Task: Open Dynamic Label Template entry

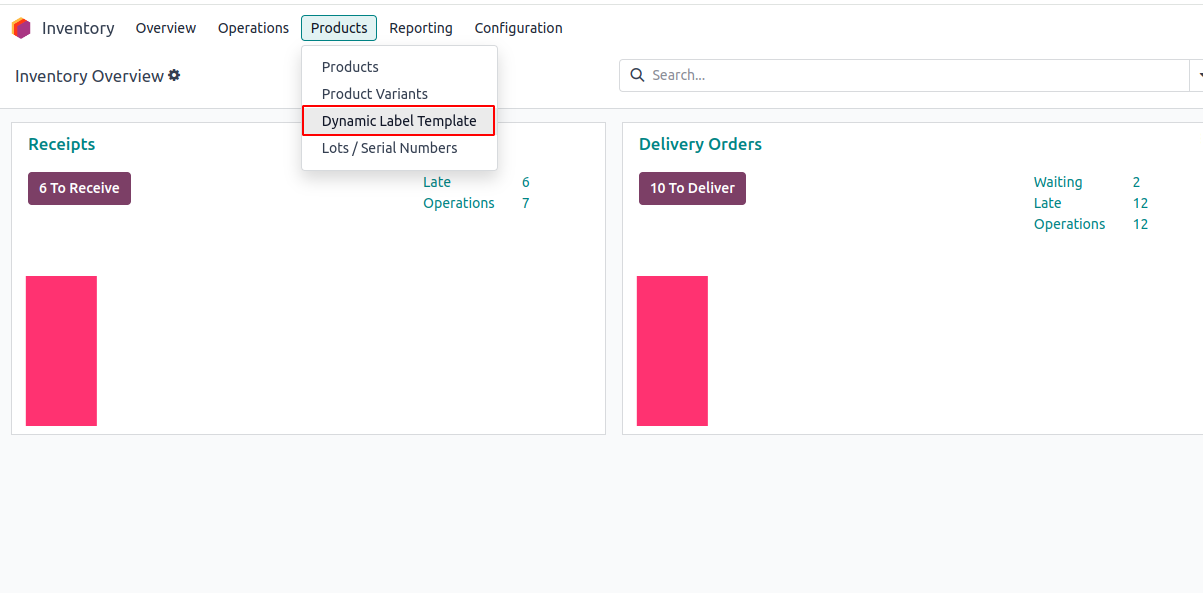Action: 399,121
